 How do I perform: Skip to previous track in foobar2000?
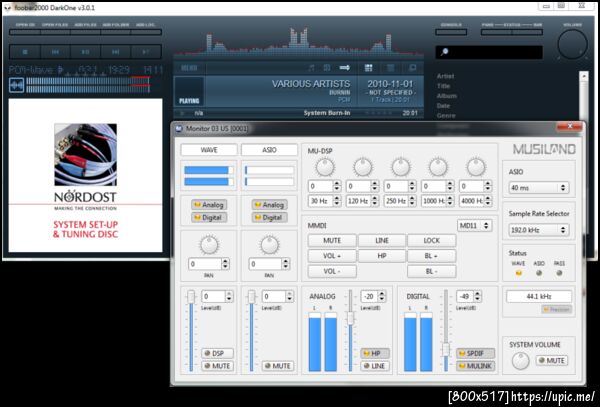coord(55,52)
